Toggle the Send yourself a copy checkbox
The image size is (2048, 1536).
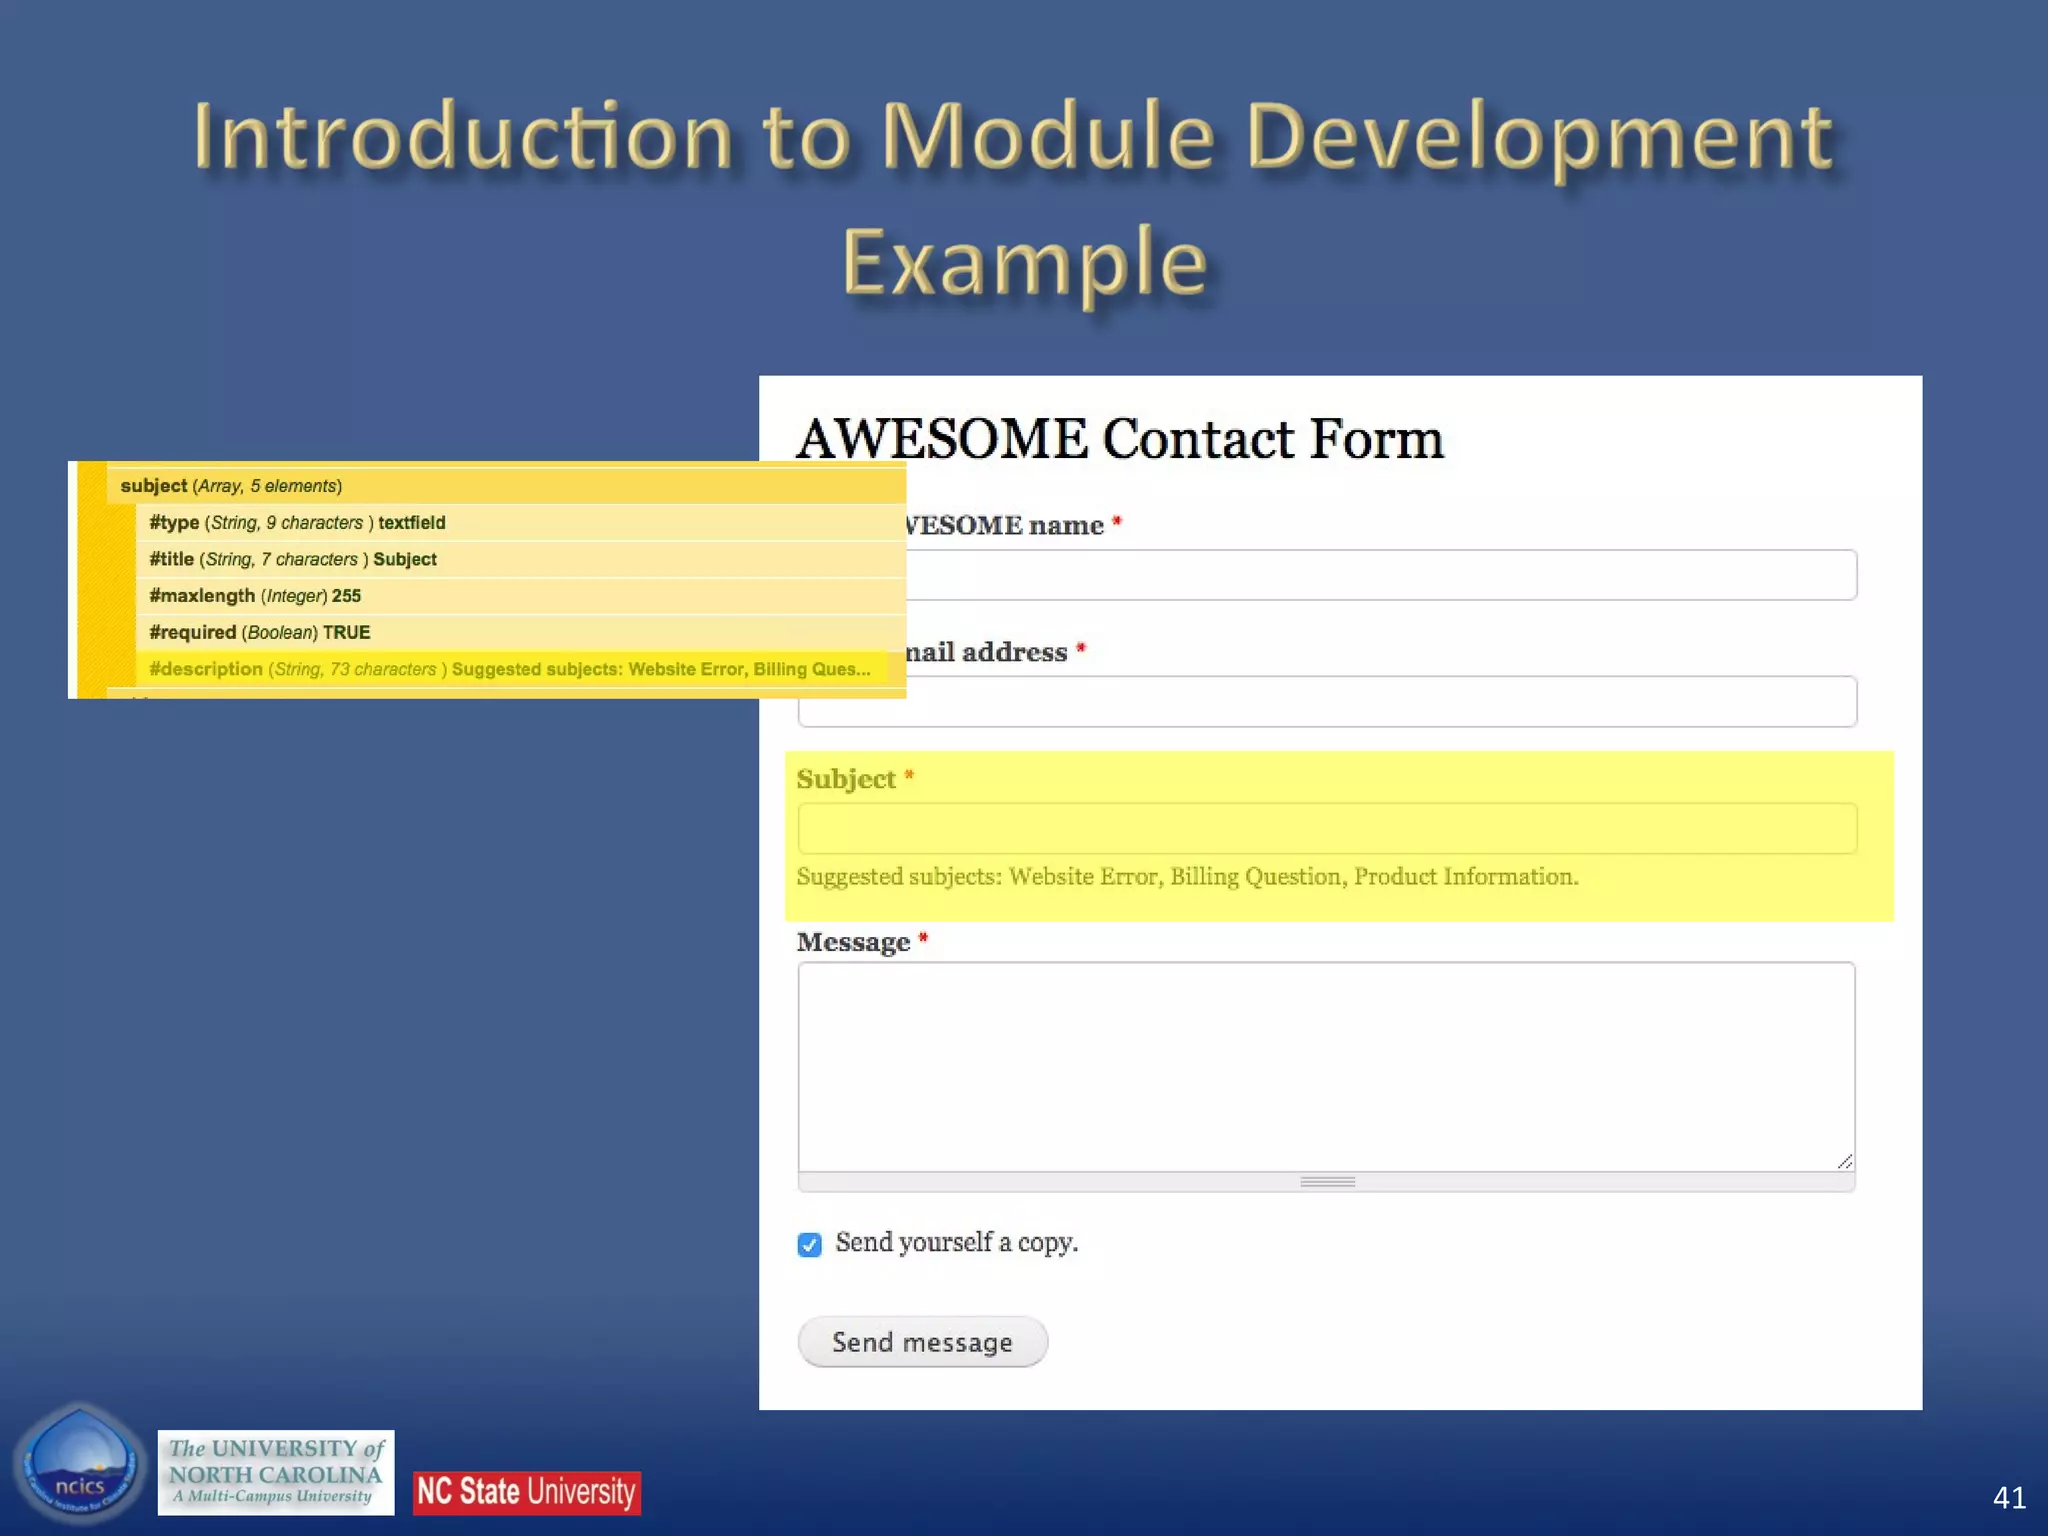coord(810,1244)
